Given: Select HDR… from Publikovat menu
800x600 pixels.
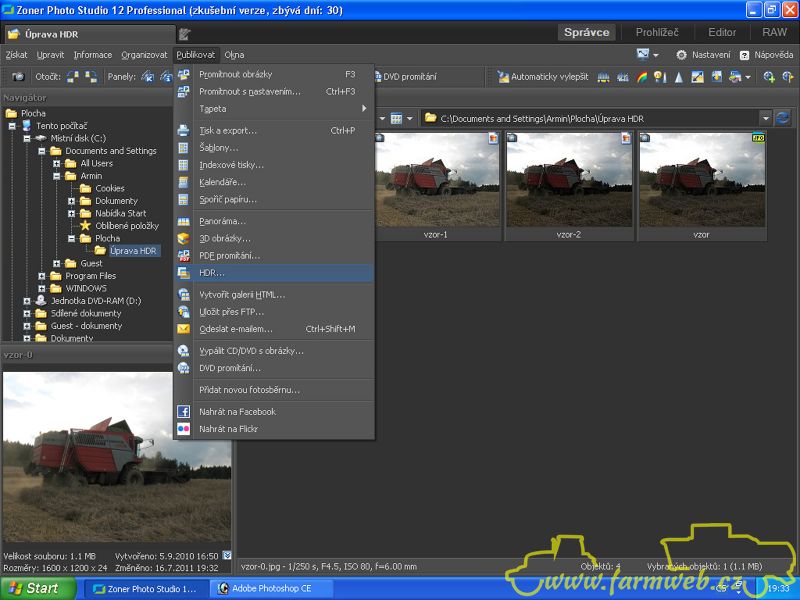Looking at the screenshot, I should (x=212, y=273).
